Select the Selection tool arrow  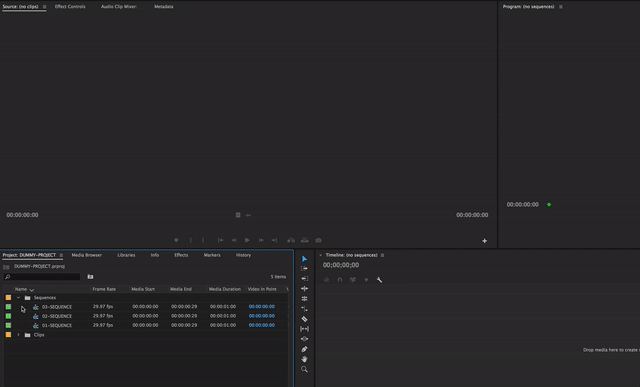coord(304,259)
